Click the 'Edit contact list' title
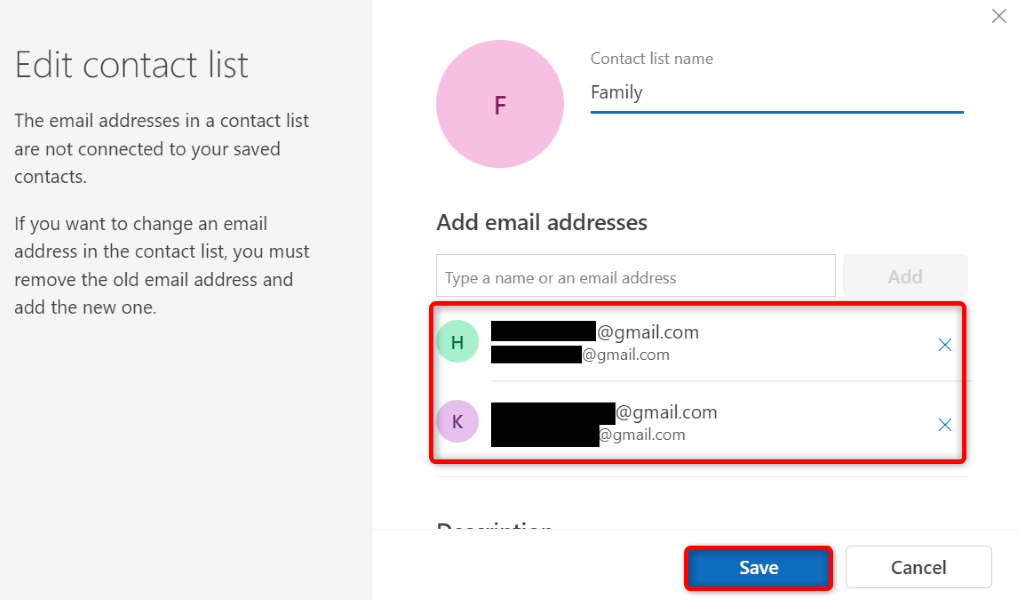 click(131, 66)
